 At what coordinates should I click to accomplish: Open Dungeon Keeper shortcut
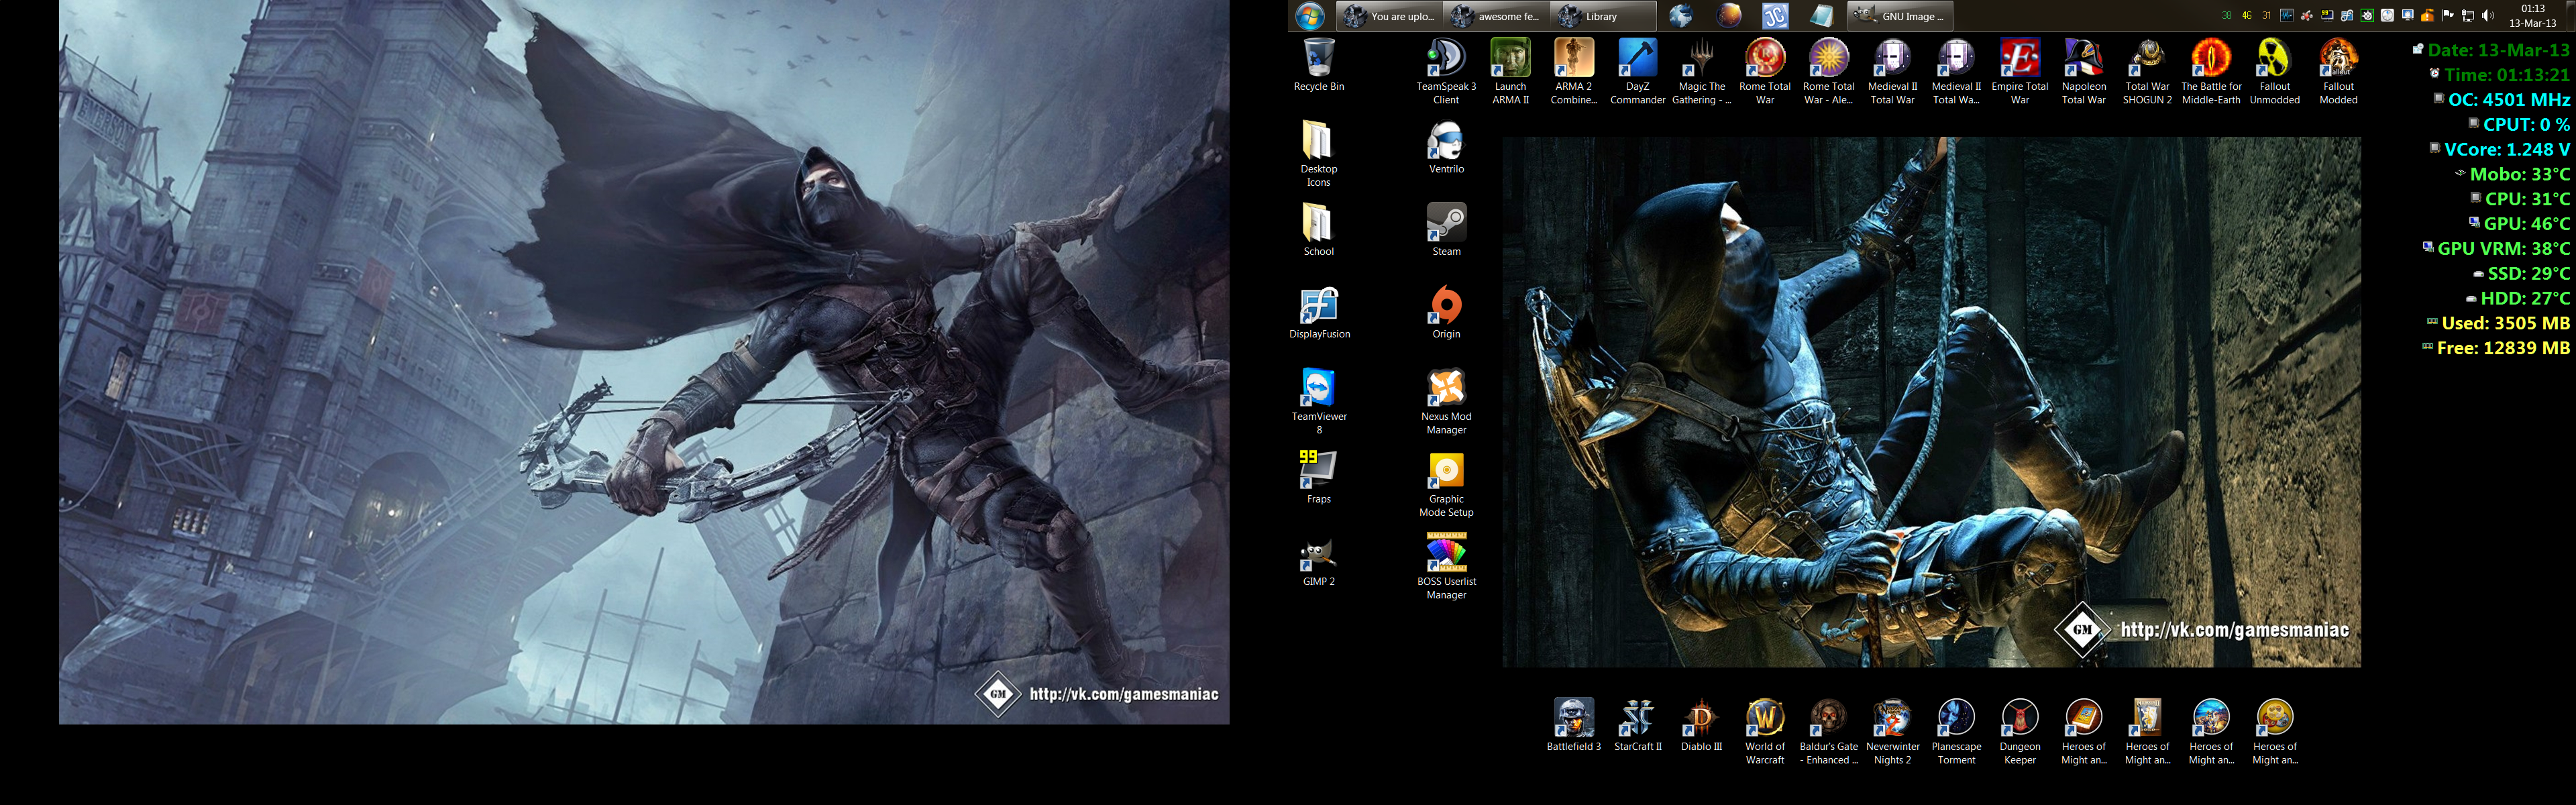point(2019,732)
